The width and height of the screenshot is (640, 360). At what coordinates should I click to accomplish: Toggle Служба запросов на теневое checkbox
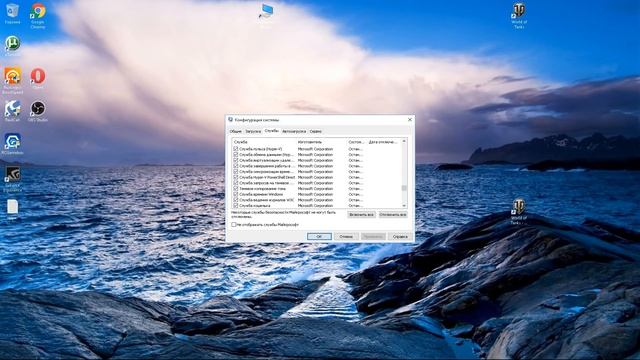click(x=236, y=183)
